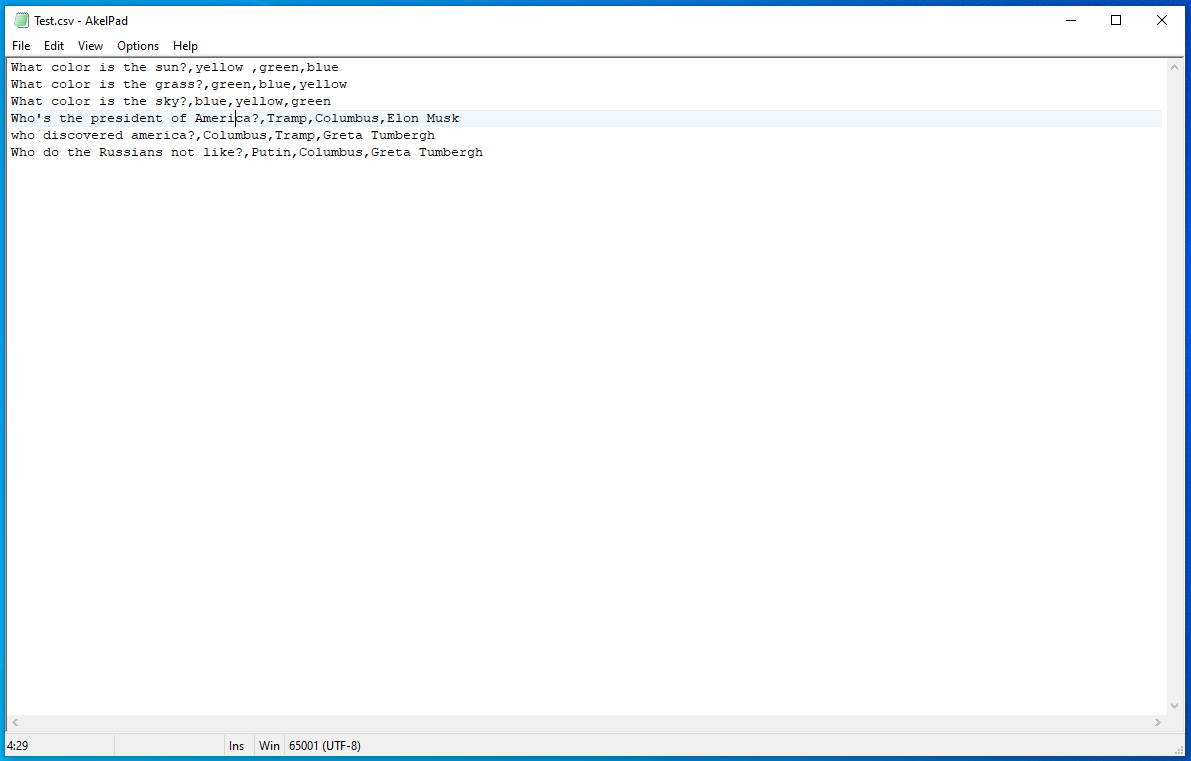The width and height of the screenshot is (1191, 761).
Task: Click the line 'Who do the Russians not like?'
Action: pyautogui.click(x=247, y=152)
